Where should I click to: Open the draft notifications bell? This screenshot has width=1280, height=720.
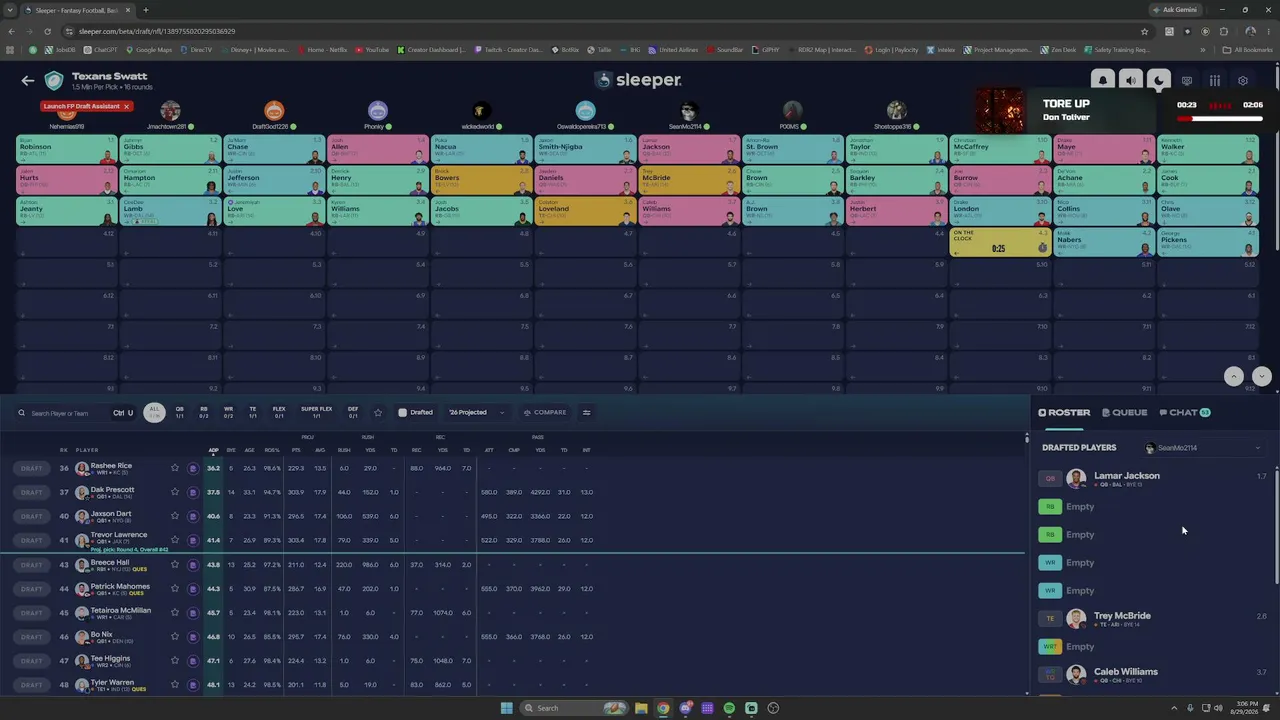(x=1102, y=81)
